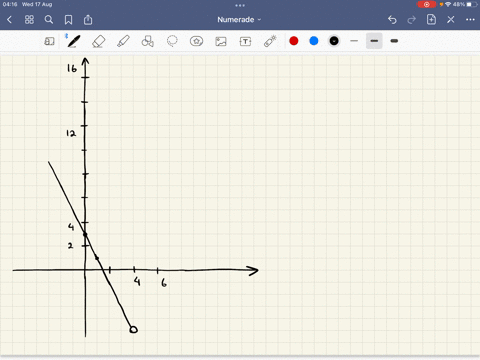This screenshot has width=480, height=360.
Task: Open the Numerade document title dropdown
Action: pyautogui.click(x=239, y=20)
